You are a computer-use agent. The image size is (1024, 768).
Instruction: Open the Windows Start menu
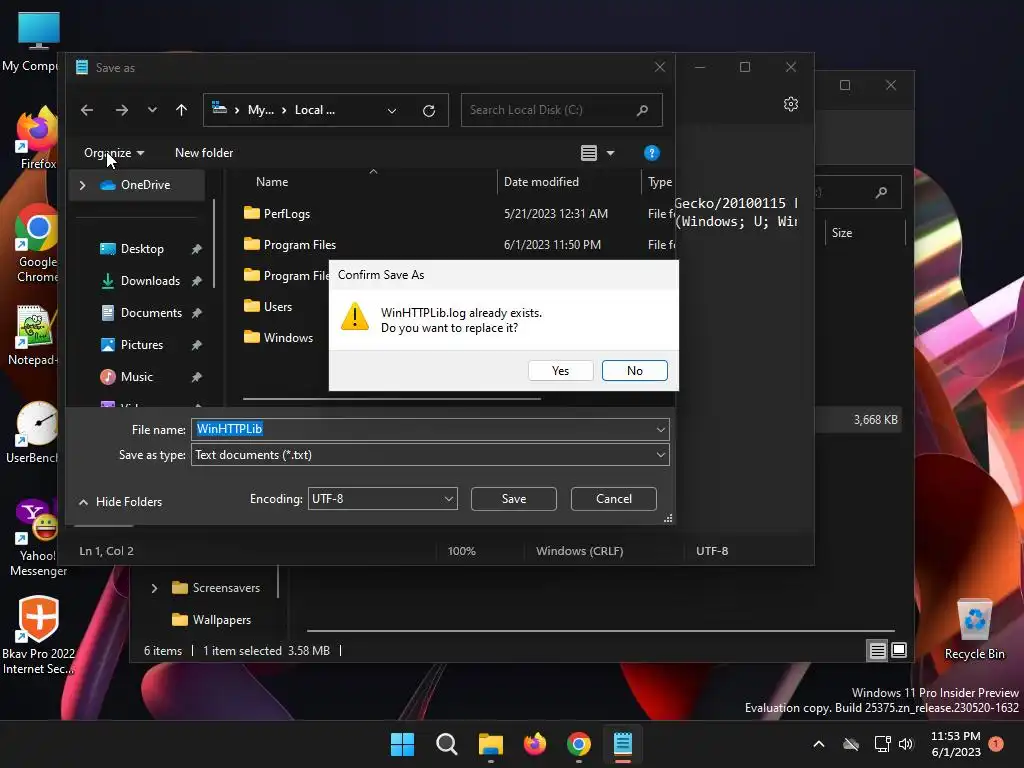(x=402, y=744)
